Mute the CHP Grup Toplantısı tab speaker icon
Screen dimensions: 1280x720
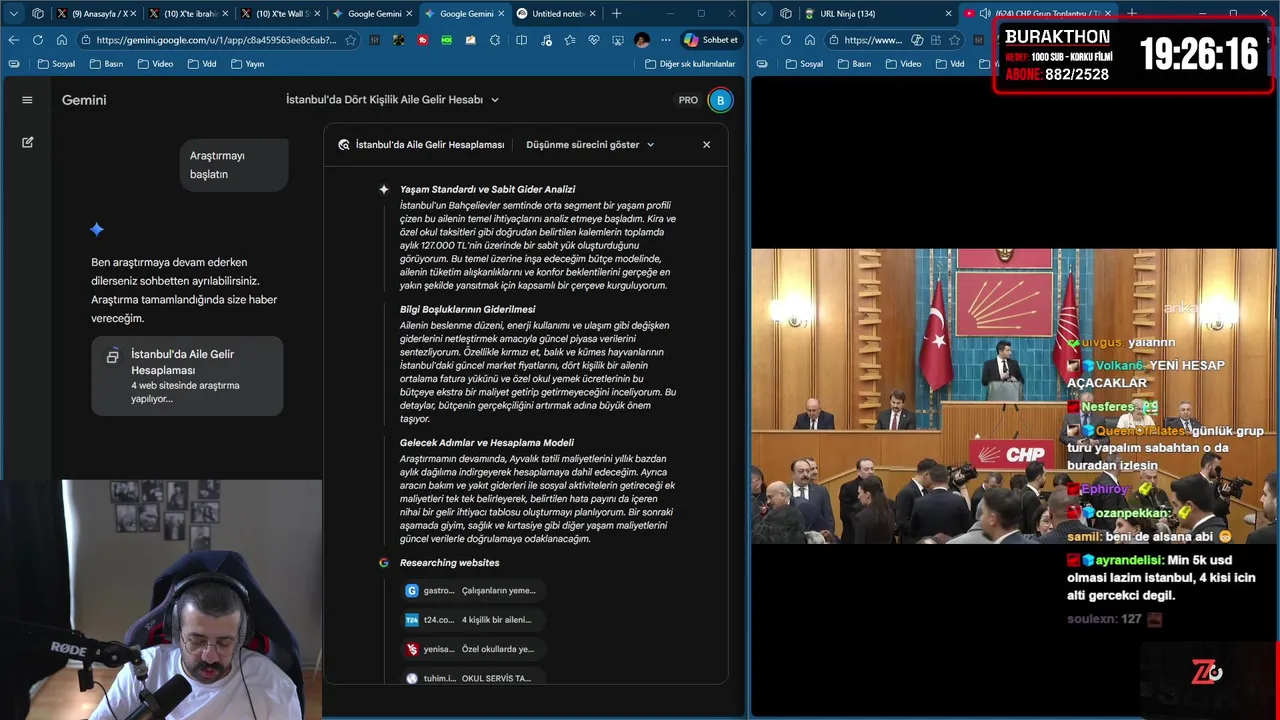point(984,14)
